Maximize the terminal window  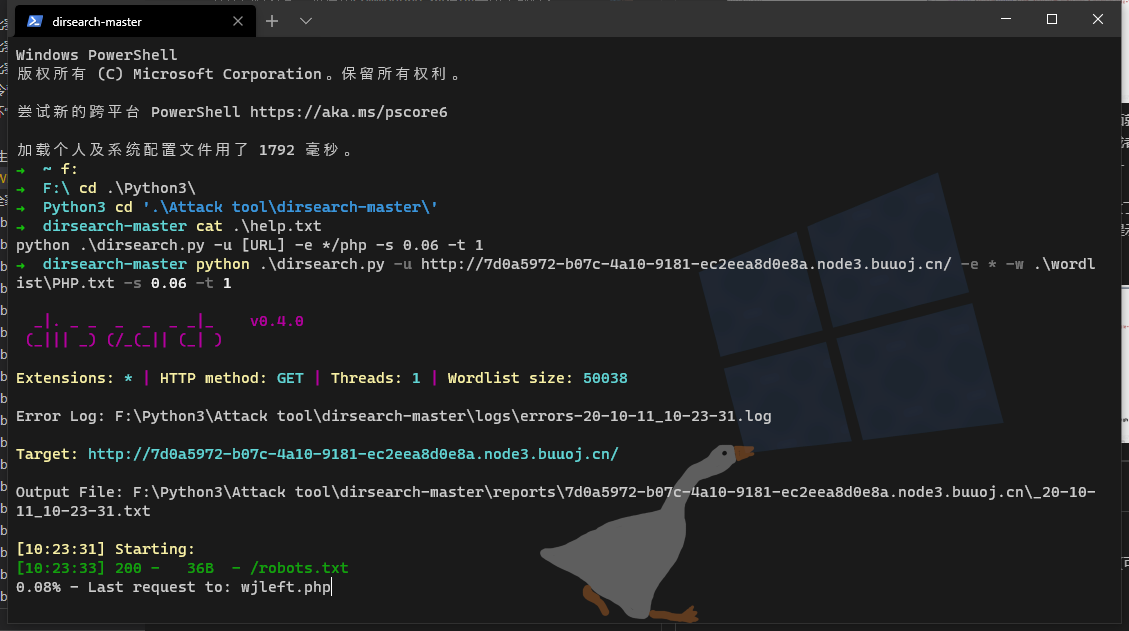[x=1052, y=19]
